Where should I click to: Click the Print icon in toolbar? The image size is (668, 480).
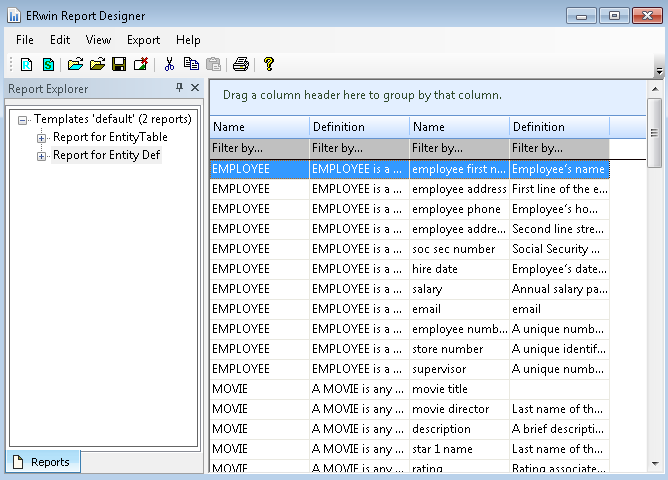[241, 64]
